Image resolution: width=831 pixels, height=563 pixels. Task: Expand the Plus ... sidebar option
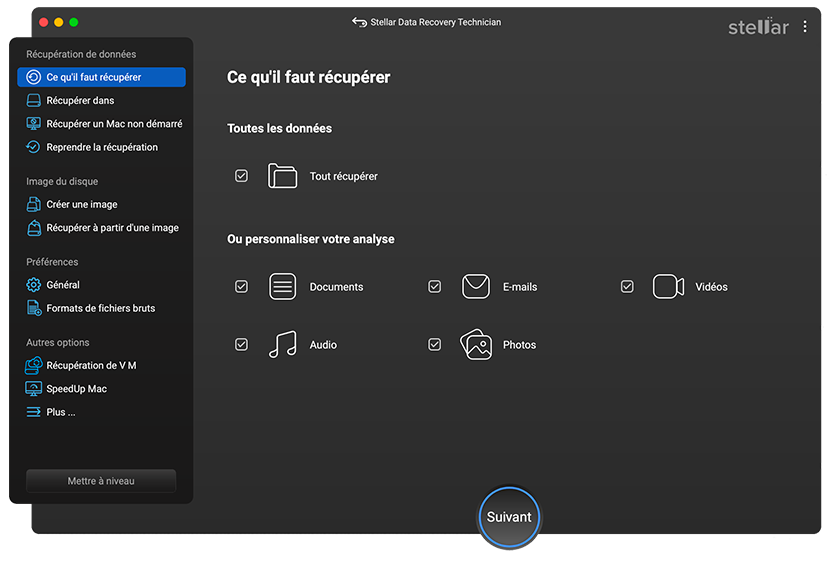coord(60,412)
